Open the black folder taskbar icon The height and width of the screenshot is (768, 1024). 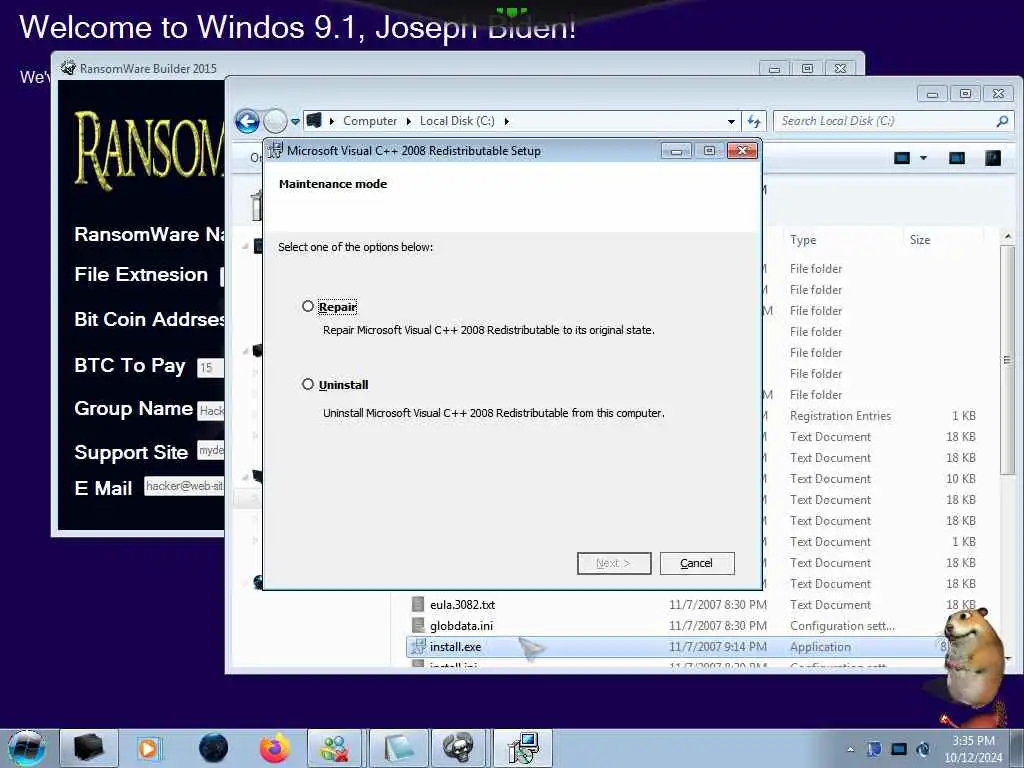pos(89,748)
